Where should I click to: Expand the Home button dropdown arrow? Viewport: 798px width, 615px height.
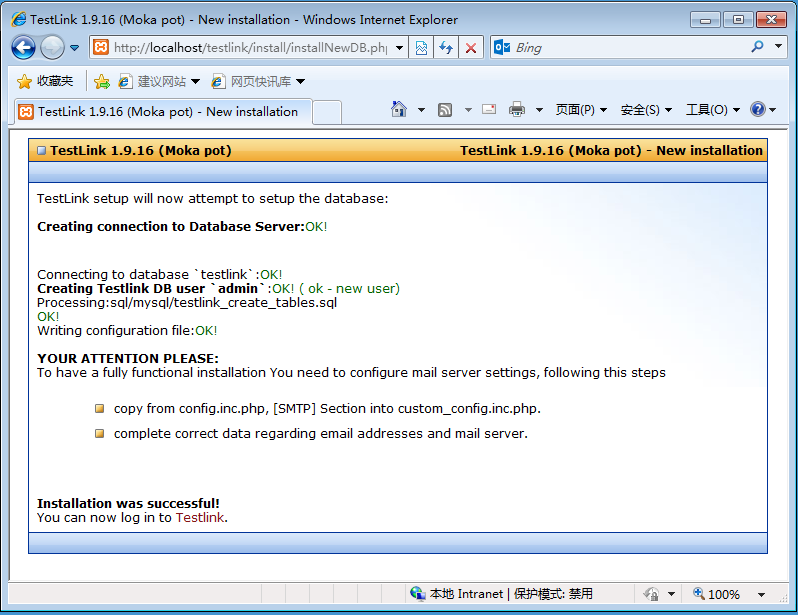click(x=421, y=109)
